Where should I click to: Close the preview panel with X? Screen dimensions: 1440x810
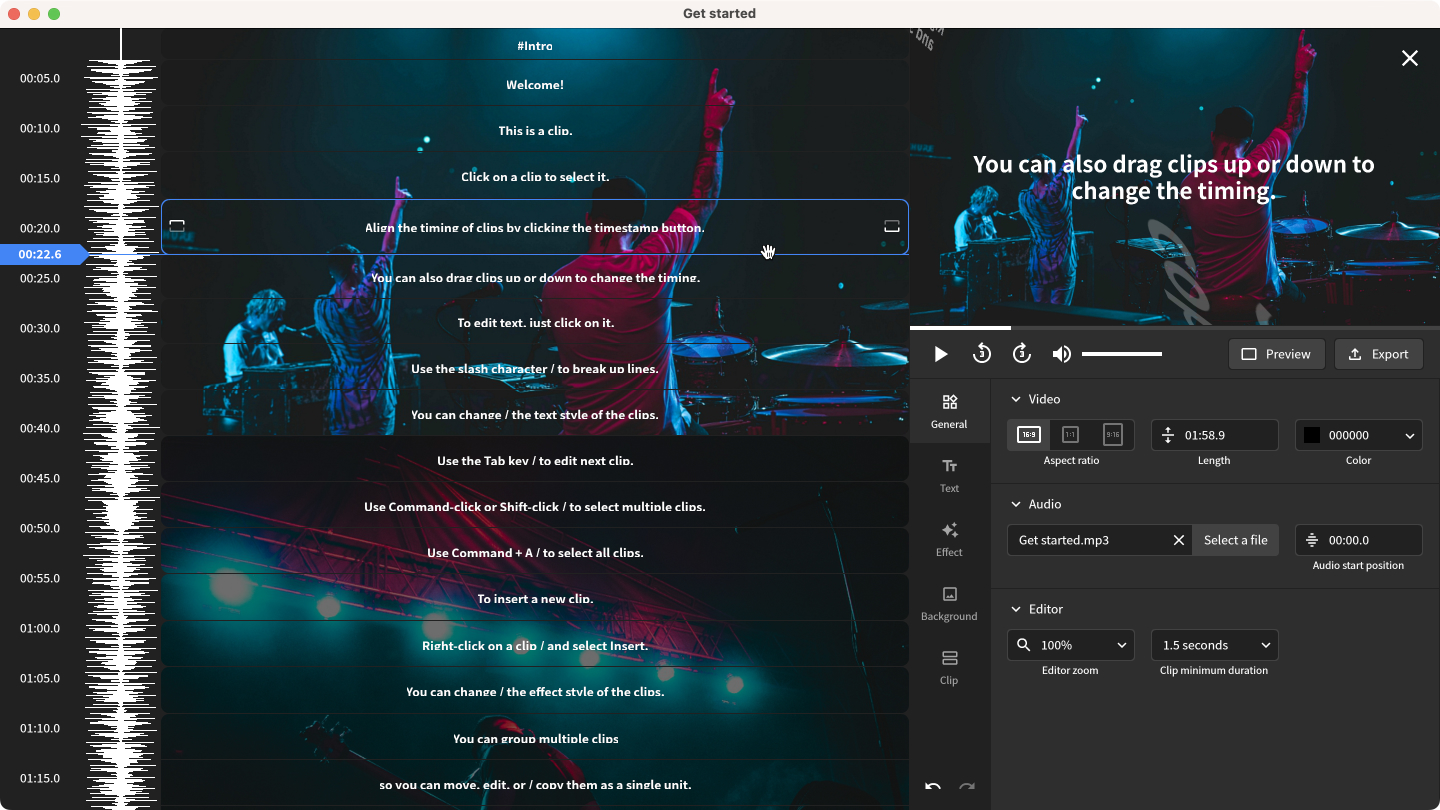1409,58
